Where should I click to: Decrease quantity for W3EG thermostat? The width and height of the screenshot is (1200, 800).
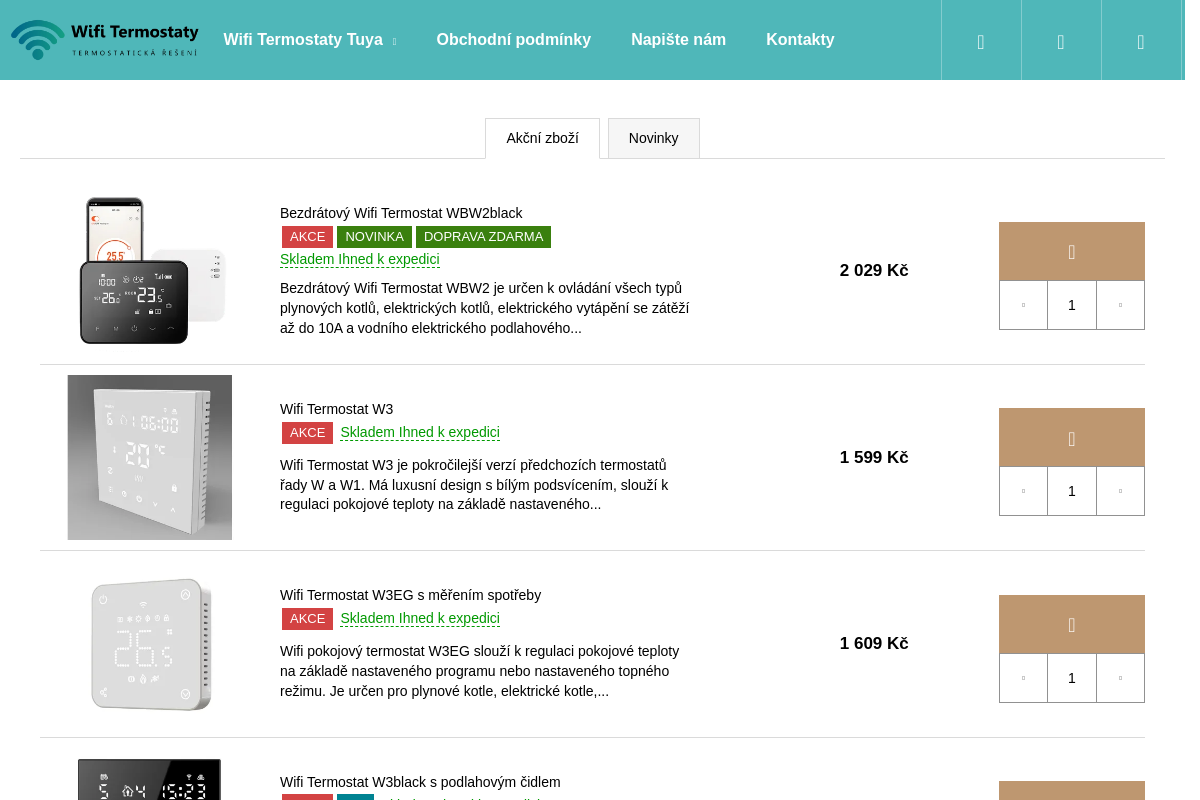click(1023, 678)
